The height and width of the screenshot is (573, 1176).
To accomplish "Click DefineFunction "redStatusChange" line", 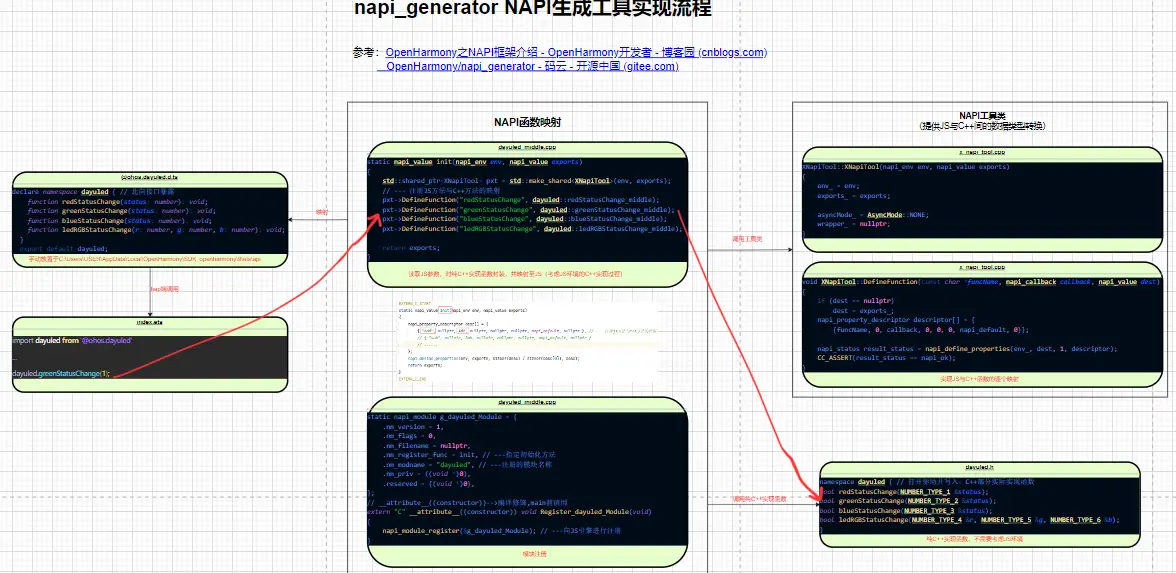I will point(520,200).
